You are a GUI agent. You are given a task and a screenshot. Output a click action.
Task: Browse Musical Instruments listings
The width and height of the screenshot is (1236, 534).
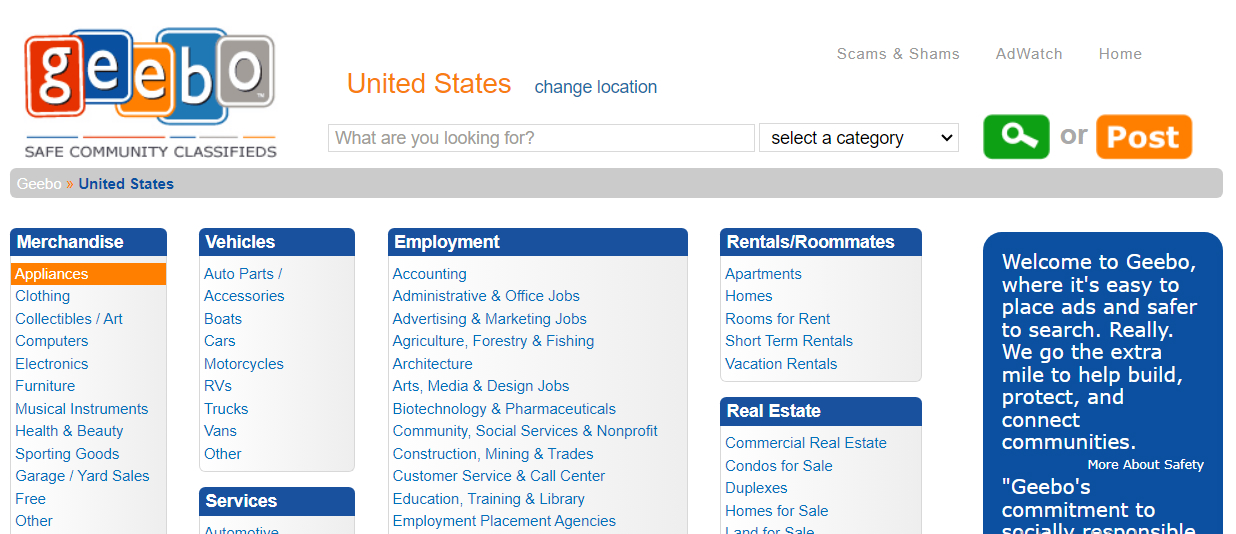point(81,409)
